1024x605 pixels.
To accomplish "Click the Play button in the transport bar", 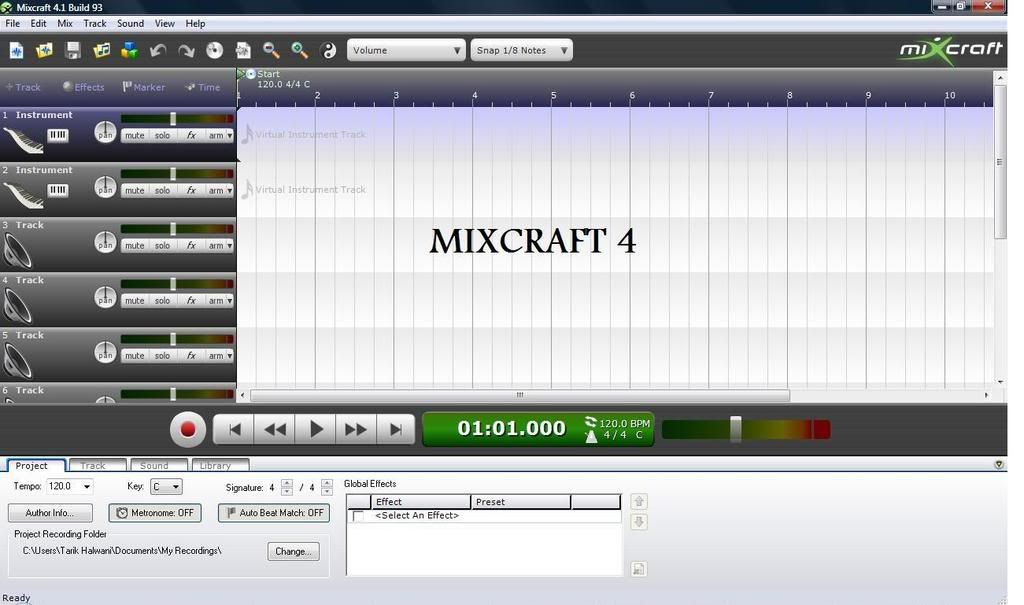I will click(x=315, y=429).
